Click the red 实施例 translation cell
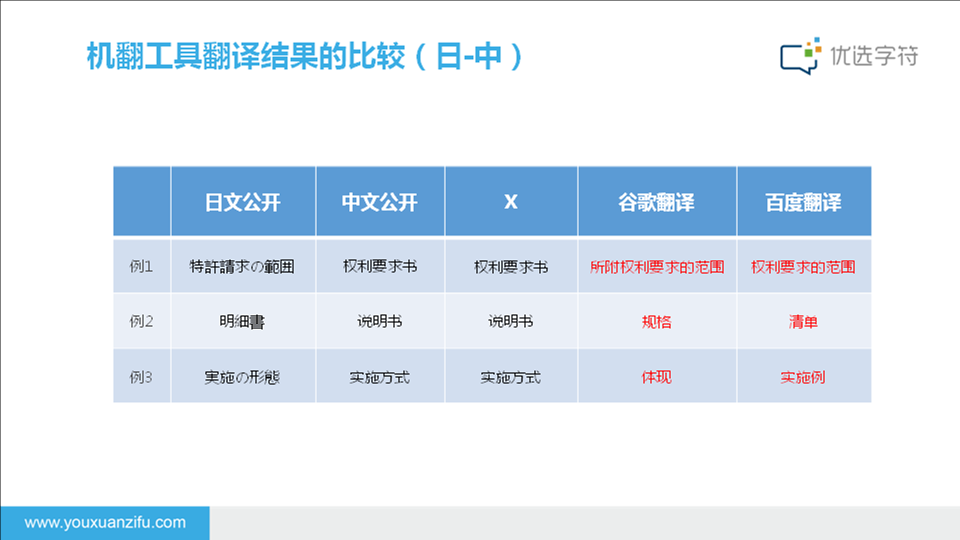The width and height of the screenshot is (960, 540). (x=804, y=377)
